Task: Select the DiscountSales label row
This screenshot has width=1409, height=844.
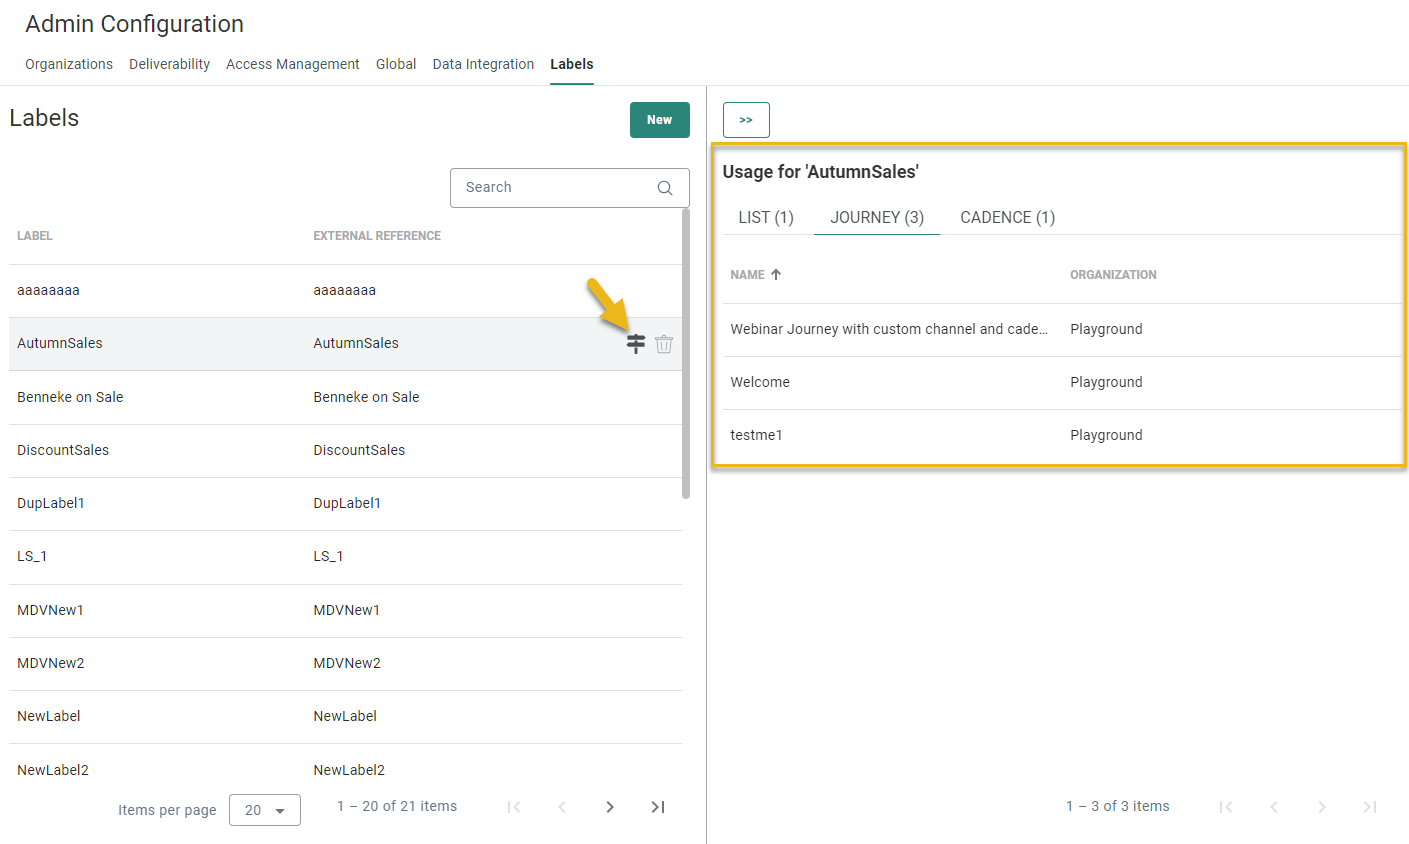Action: pyautogui.click(x=63, y=450)
